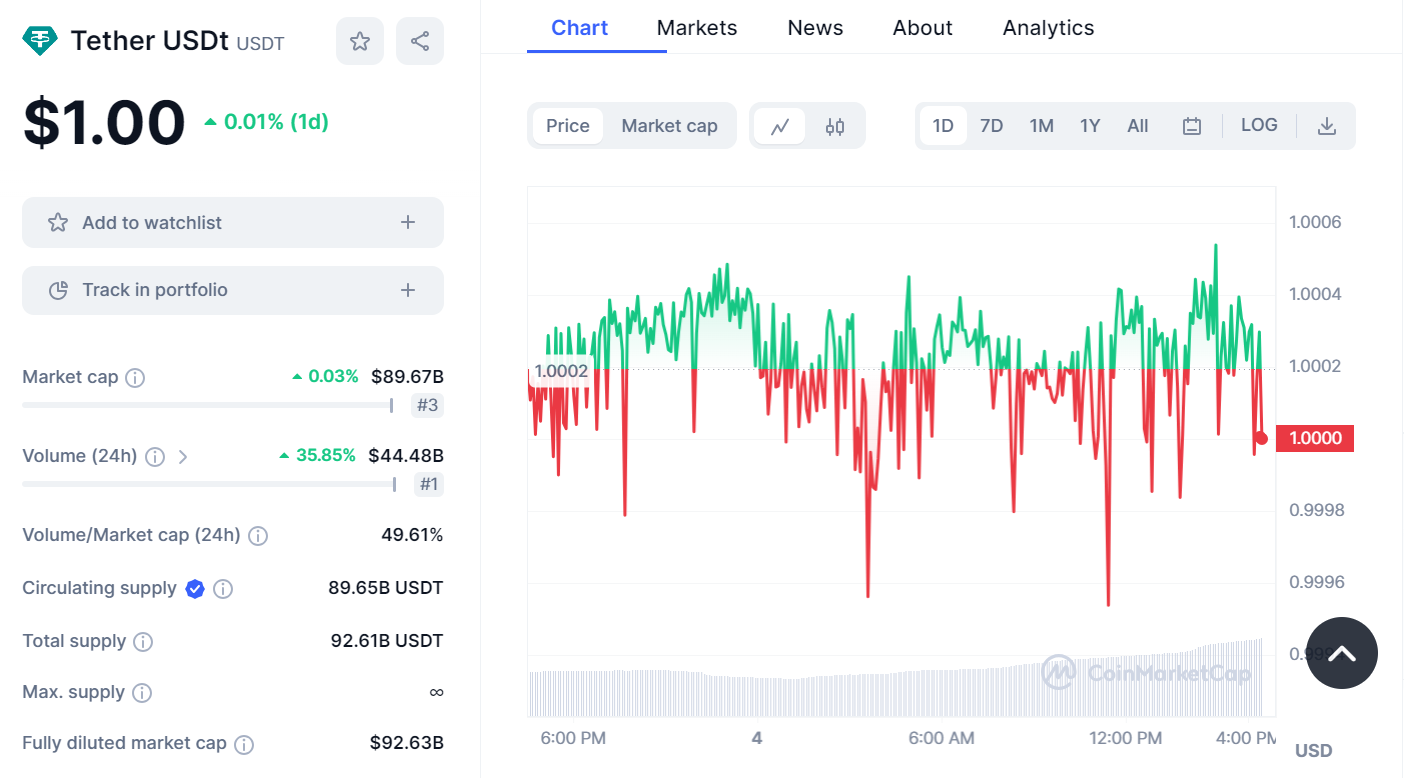Set chart range to 1D
Image resolution: width=1404 pixels, height=778 pixels.
(x=943, y=126)
